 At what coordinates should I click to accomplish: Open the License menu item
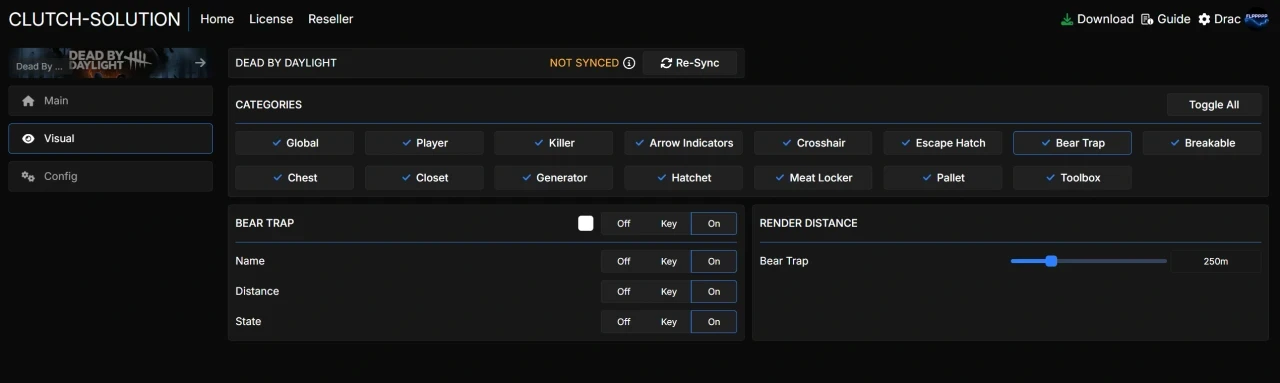coord(271,19)
